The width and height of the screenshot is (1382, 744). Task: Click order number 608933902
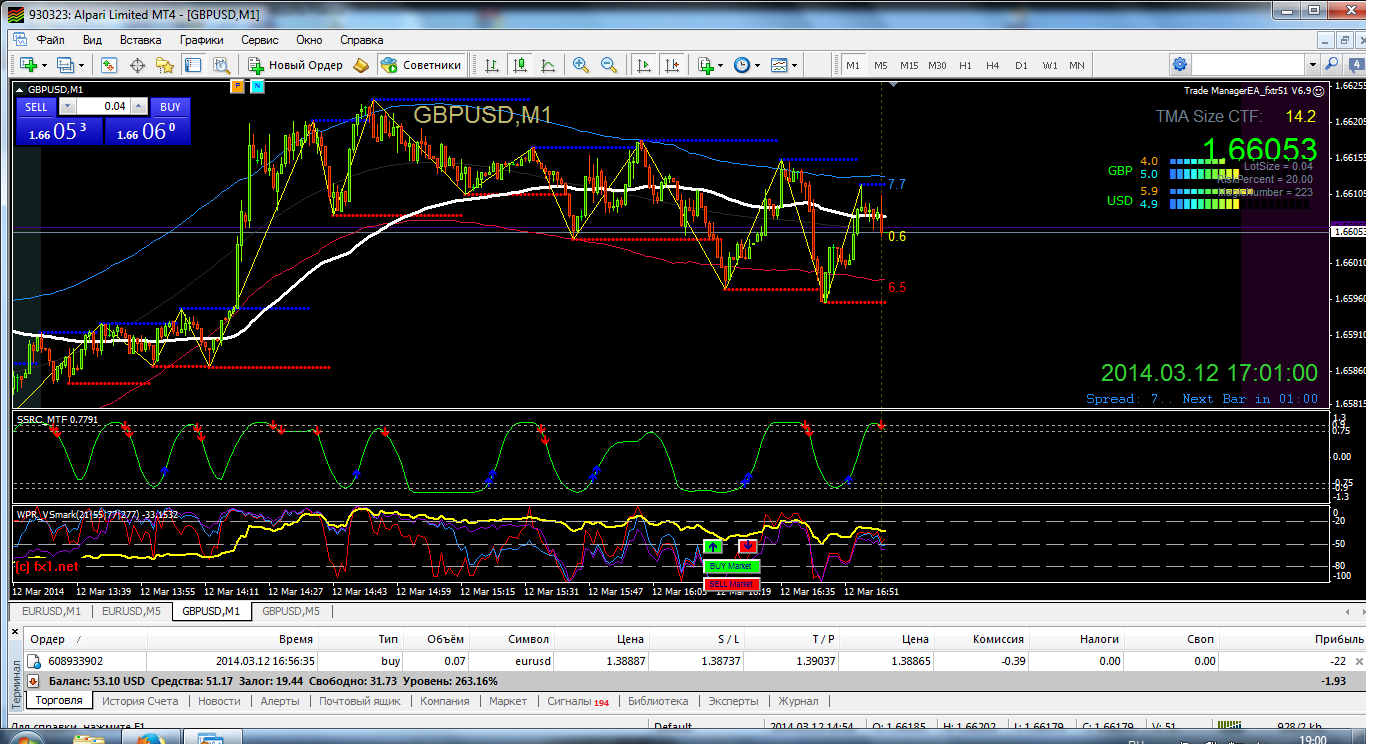click(77, 661)
